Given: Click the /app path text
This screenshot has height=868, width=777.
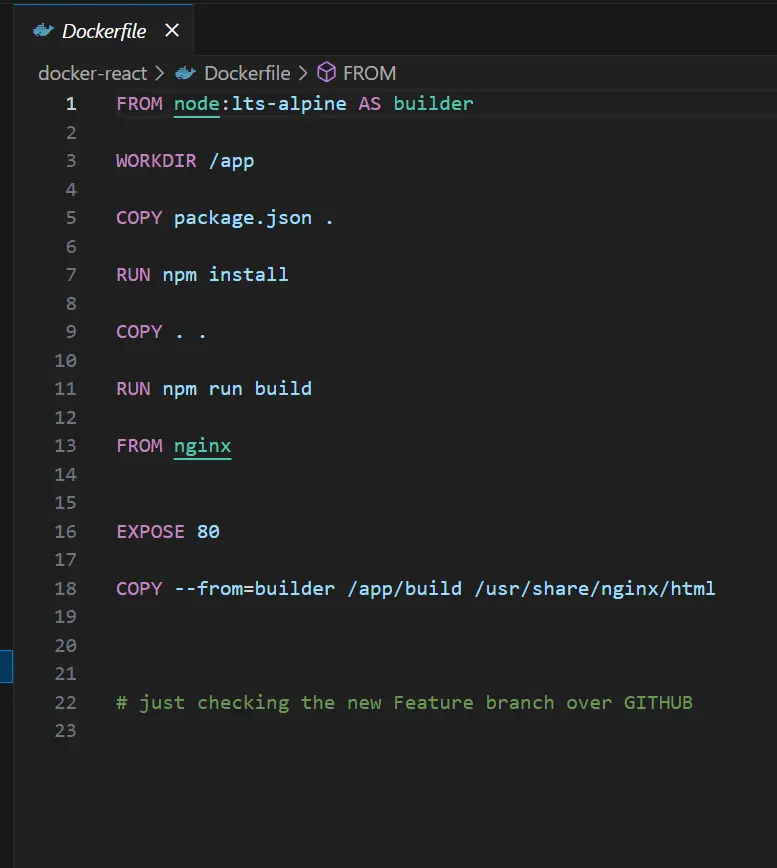Looking at the screenshot, I should [231, 161].
